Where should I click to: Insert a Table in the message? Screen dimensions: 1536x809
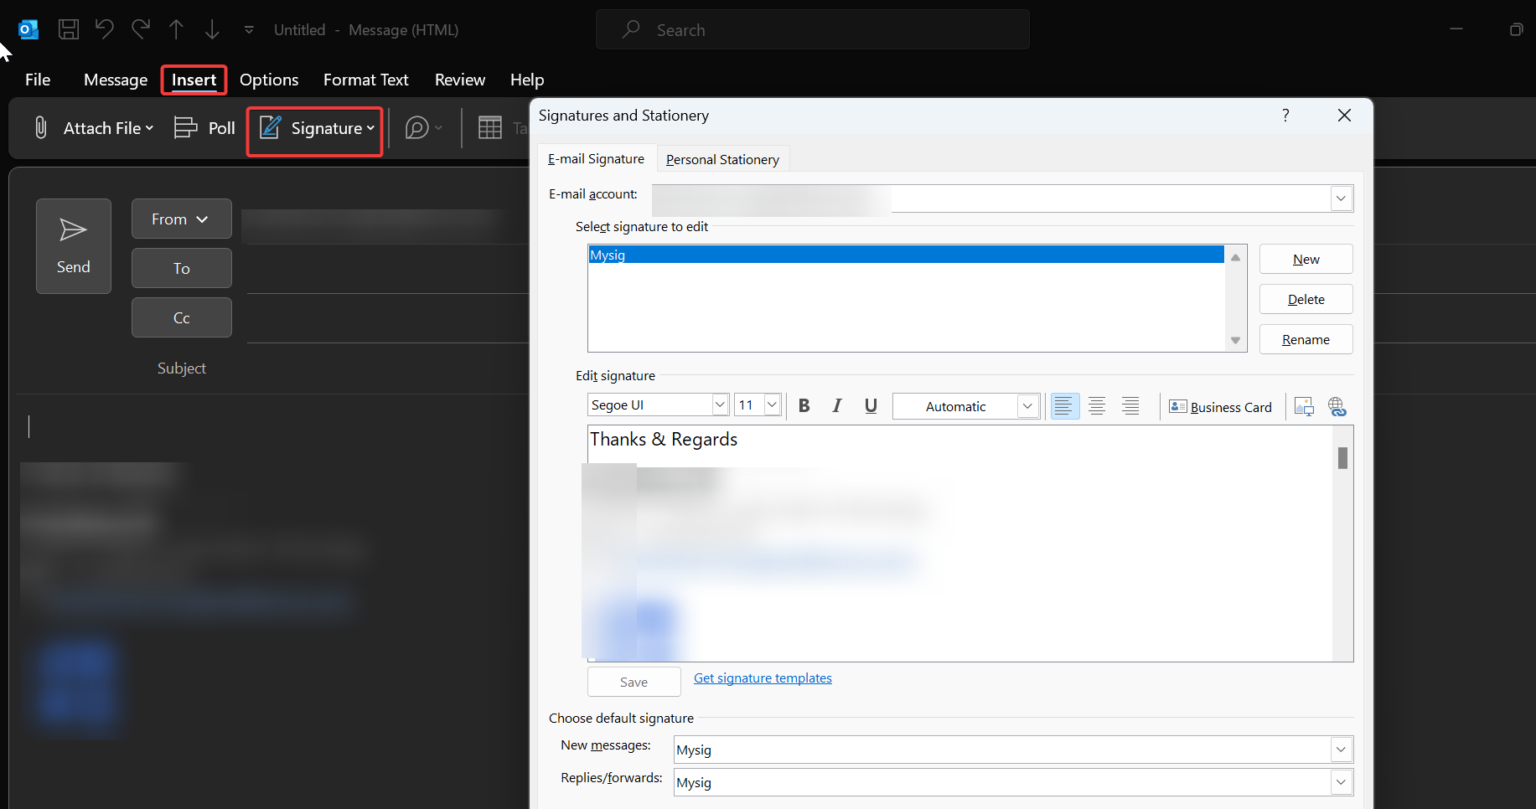click(x=490, y=127)
